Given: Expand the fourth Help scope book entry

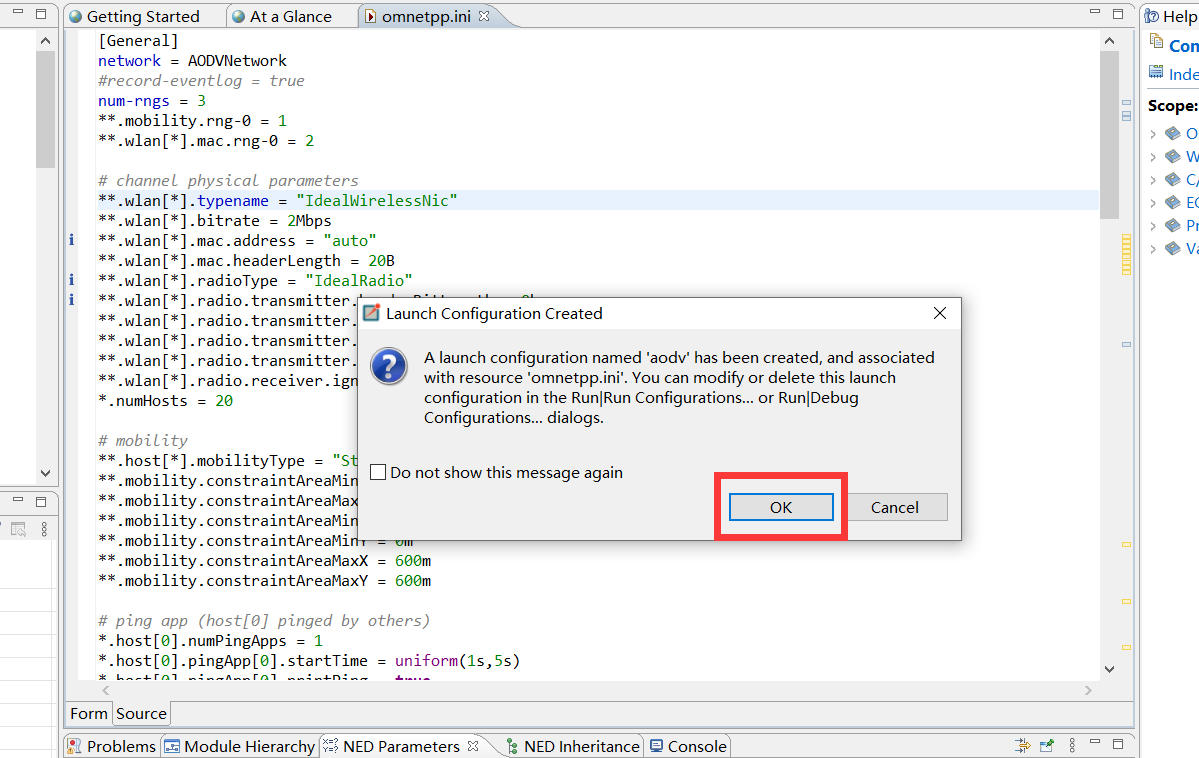Looking at the screenshot, I should (1153, 203).
